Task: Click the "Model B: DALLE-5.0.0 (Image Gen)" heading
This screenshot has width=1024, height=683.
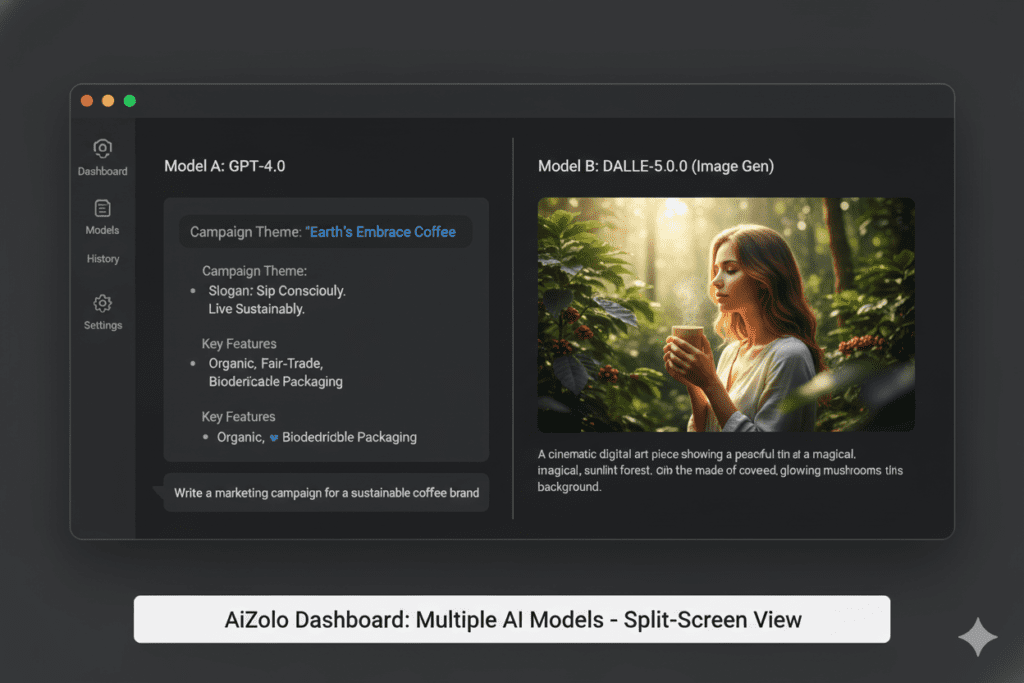Action: click(x=655, y=166)
